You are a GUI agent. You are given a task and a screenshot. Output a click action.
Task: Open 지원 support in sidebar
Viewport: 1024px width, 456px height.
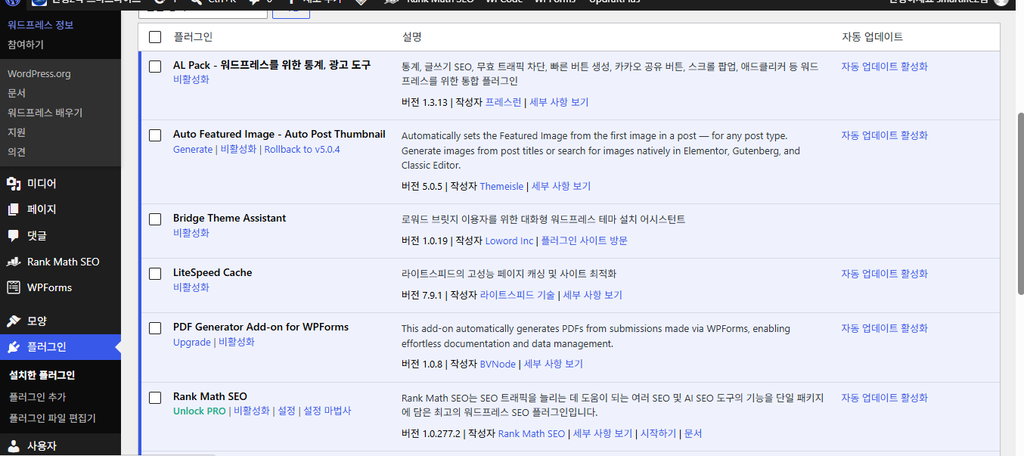coord(16,132)
